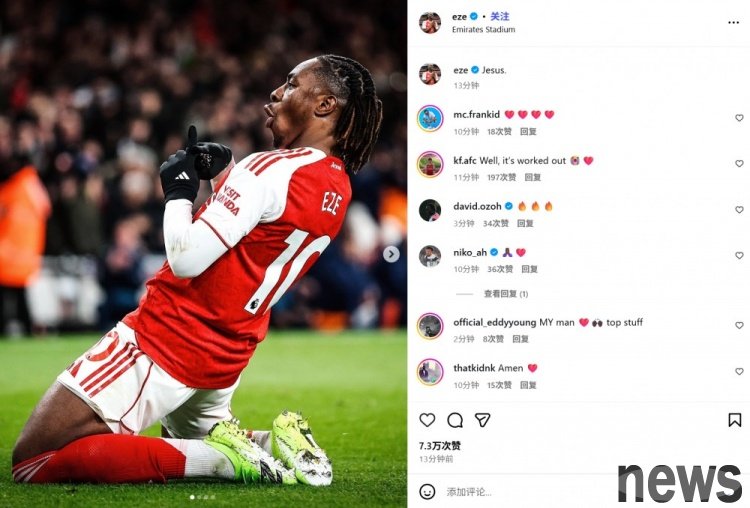Image resolution: width=750 pixels, height=508 pixels.
Task: Like the post with the heart icon
Action: click(427, 420)
